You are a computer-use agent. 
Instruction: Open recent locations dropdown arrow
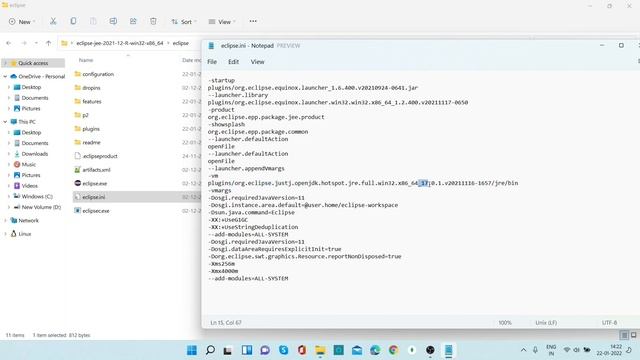click(36, 43)
